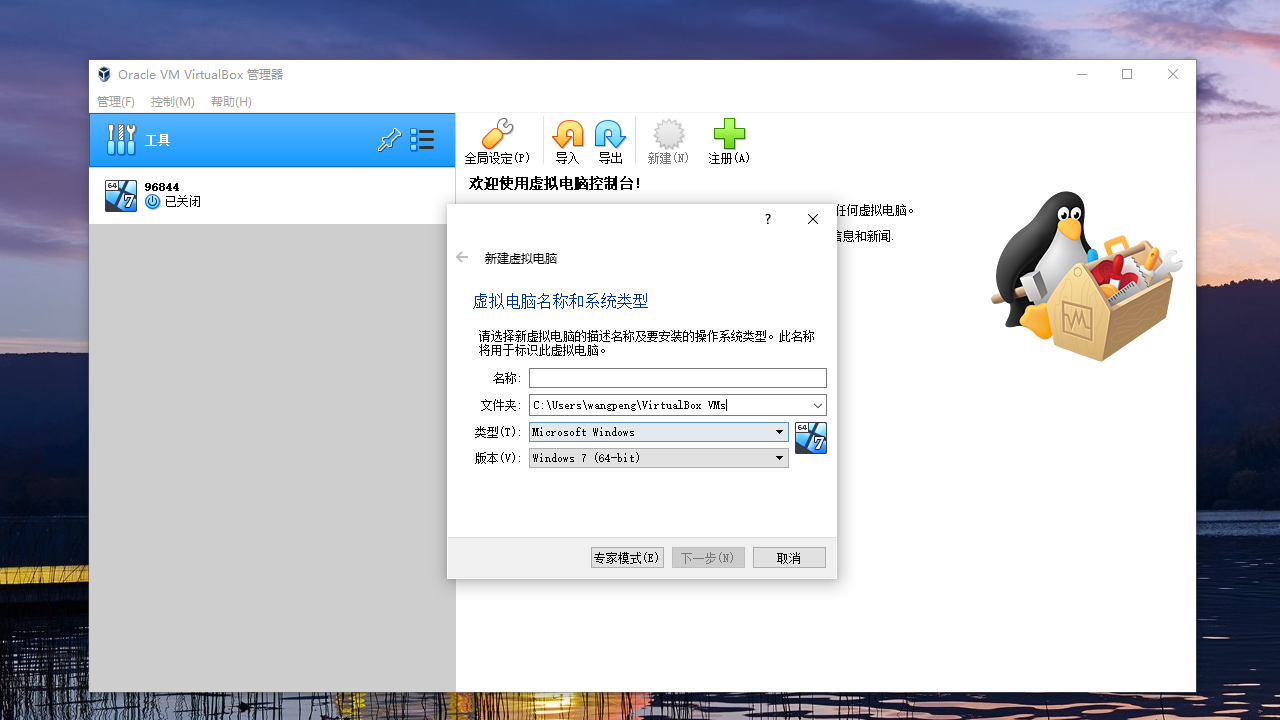1280x720 pixels.
Task: Click the 专家模式(E) button
Action: (626, 557)
